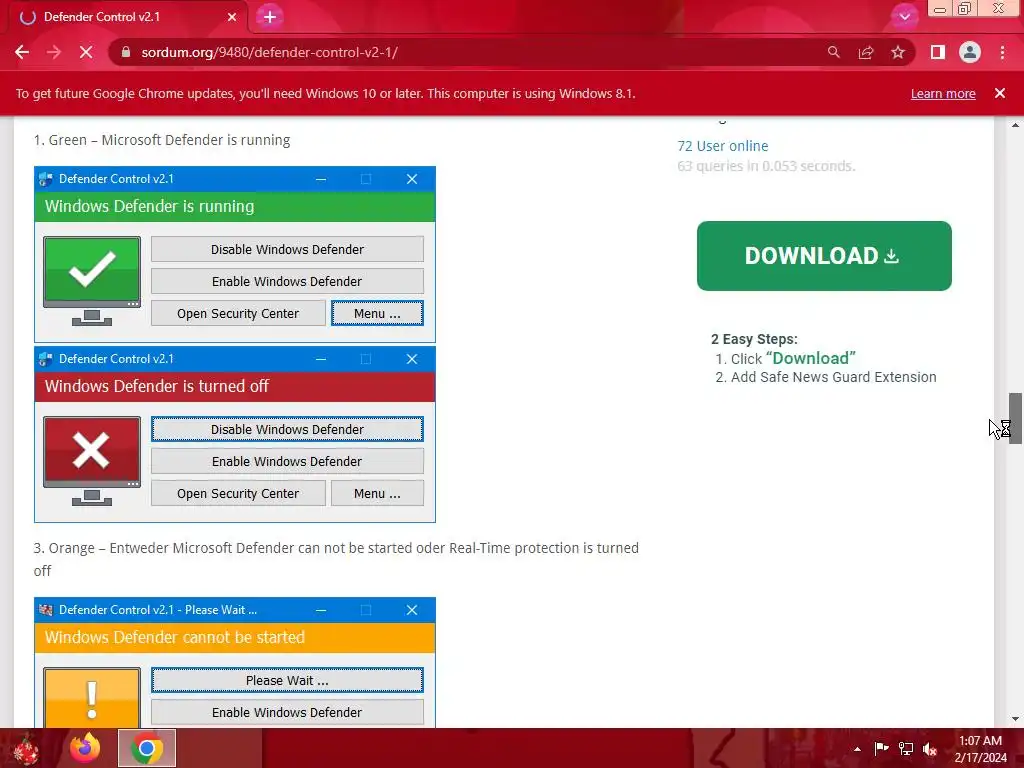Follow the Learn more link
The width and height of the screenshot is (1024, 768).
[x=943, y=93]
